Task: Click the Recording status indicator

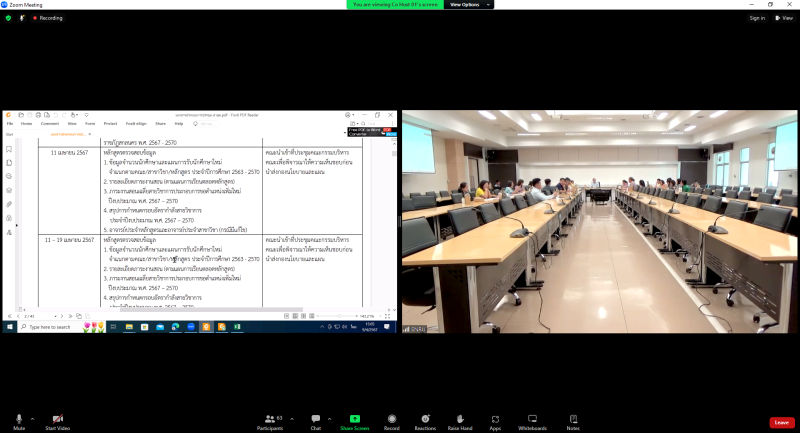Action: tap(46, 18)
